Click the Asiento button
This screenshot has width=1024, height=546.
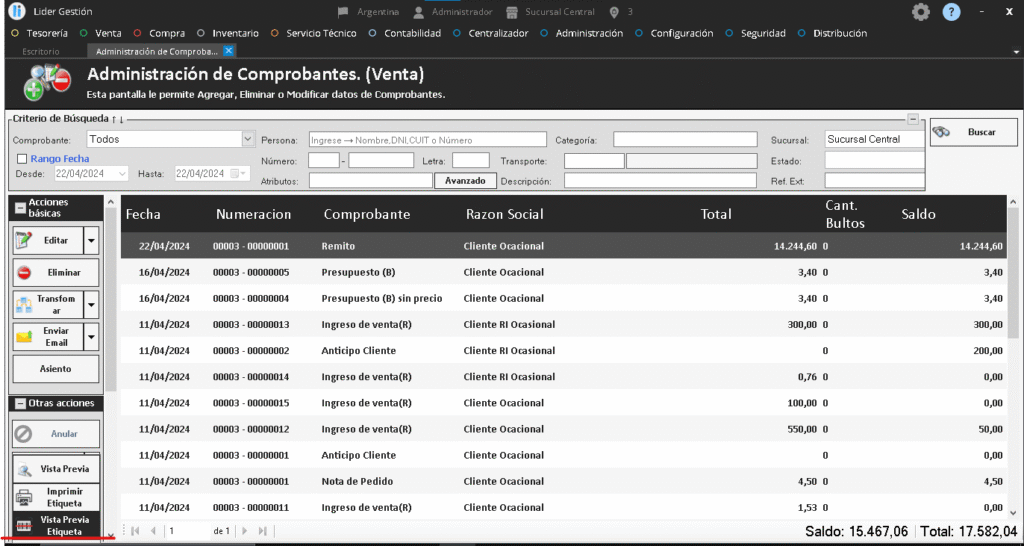(x=56, y=369)
